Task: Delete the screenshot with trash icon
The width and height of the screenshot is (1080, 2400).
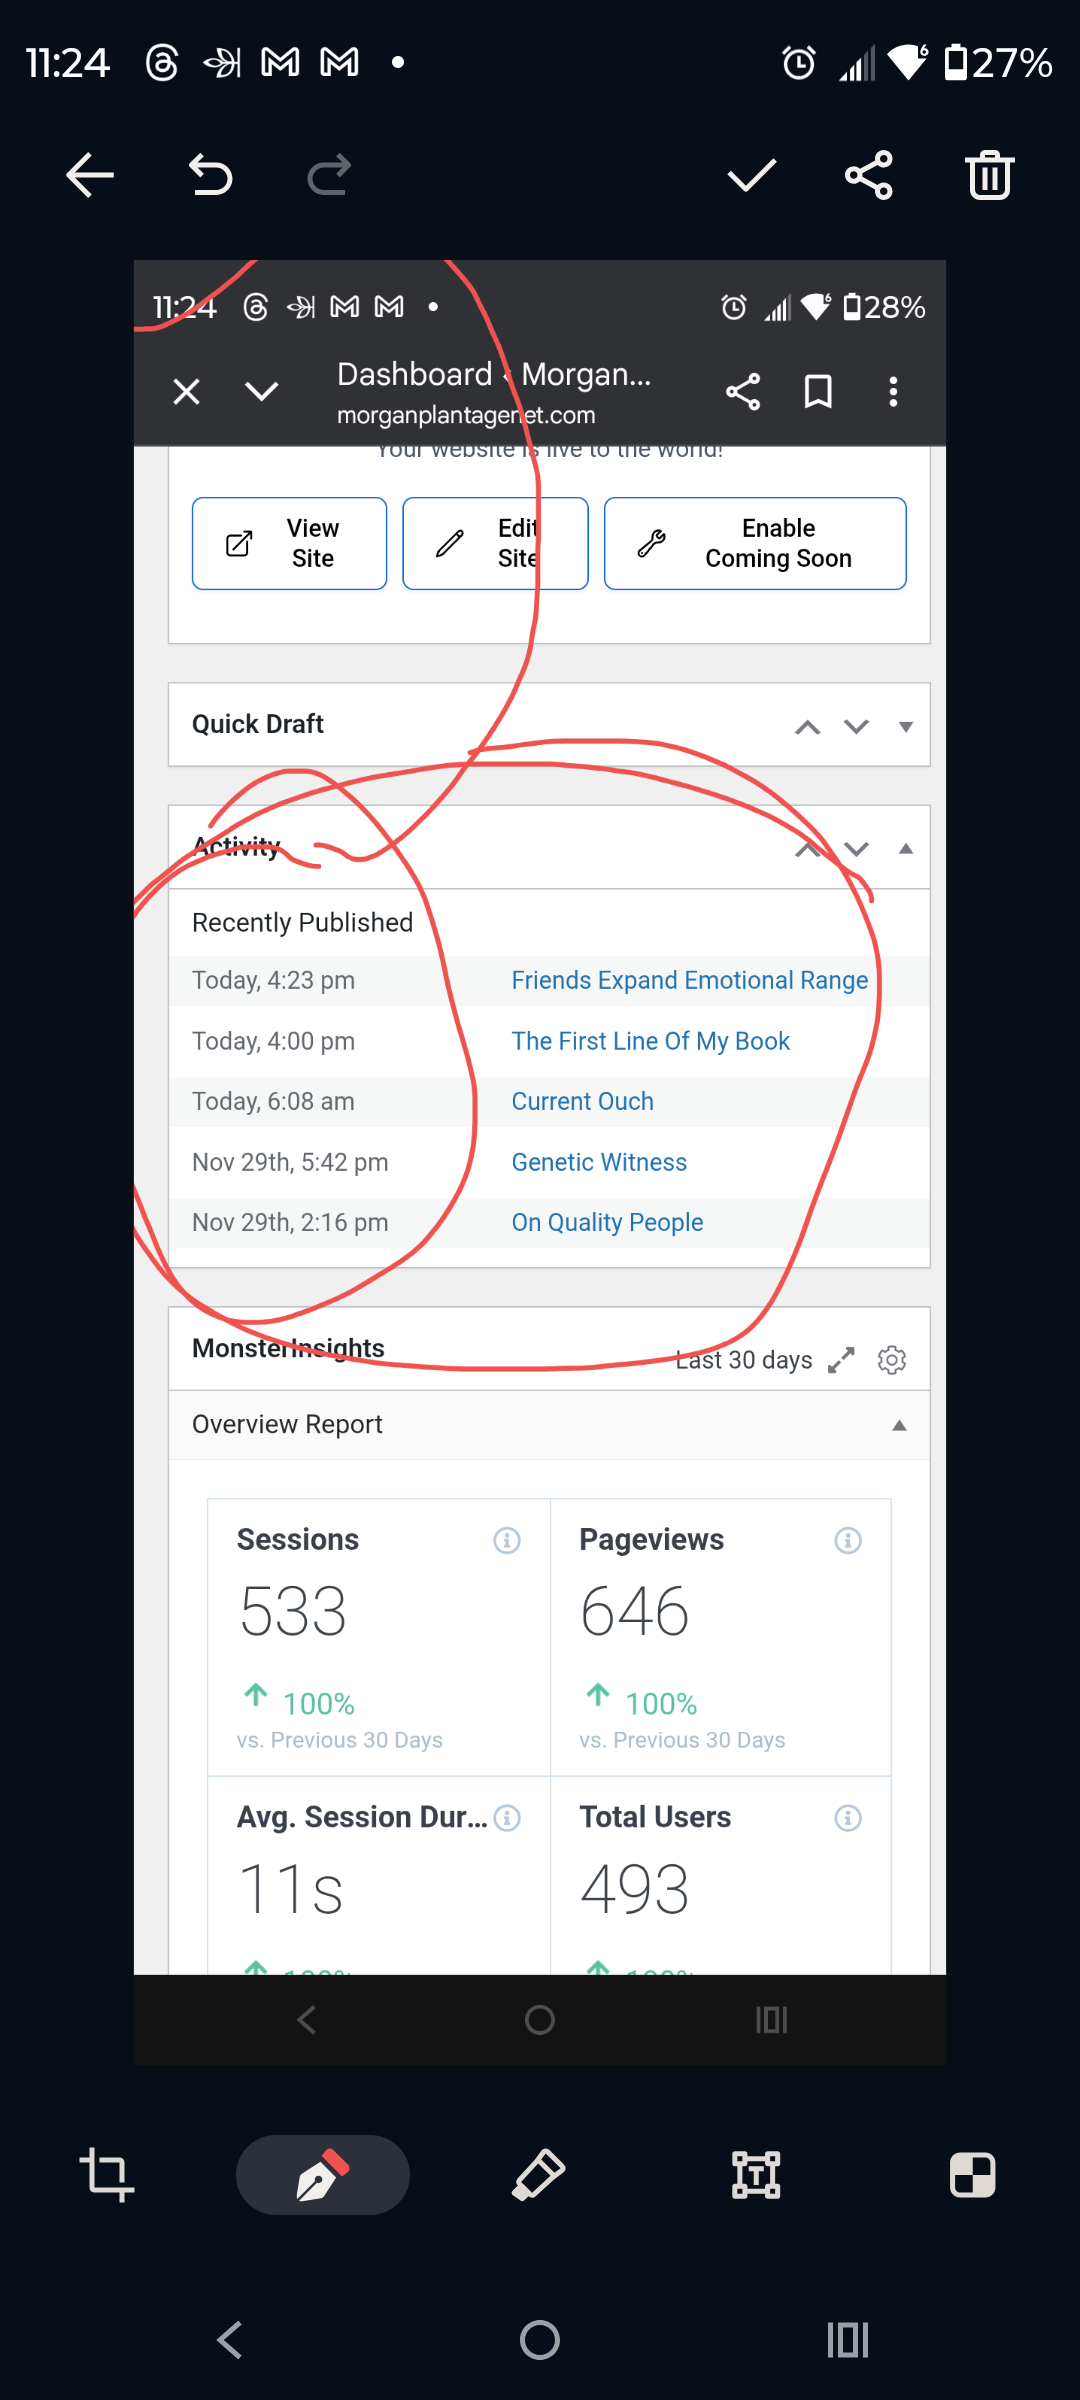Action: point(989,176)
